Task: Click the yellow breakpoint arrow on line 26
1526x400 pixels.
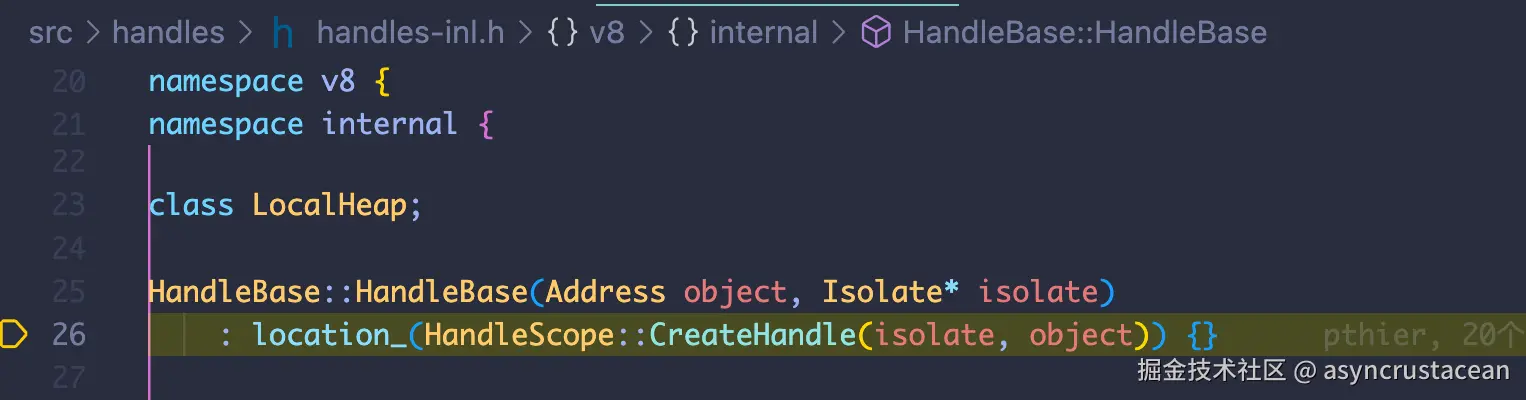Action: coord(15,334)
